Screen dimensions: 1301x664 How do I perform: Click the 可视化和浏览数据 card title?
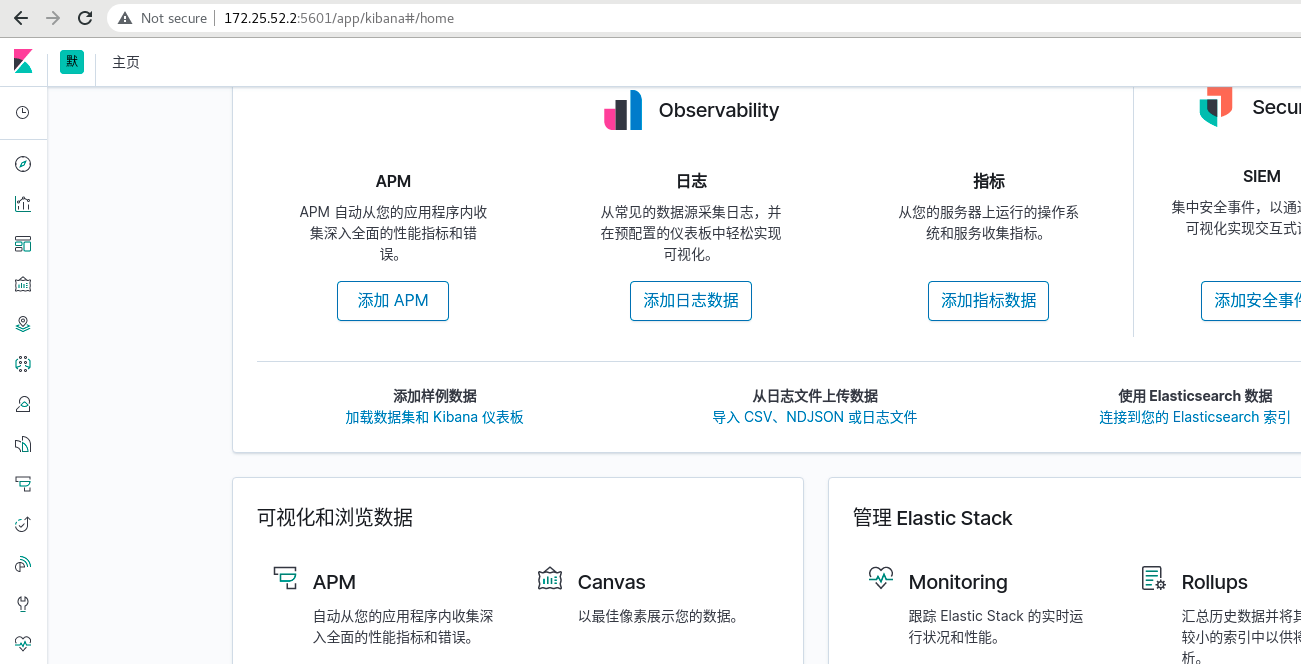[335, 517]
